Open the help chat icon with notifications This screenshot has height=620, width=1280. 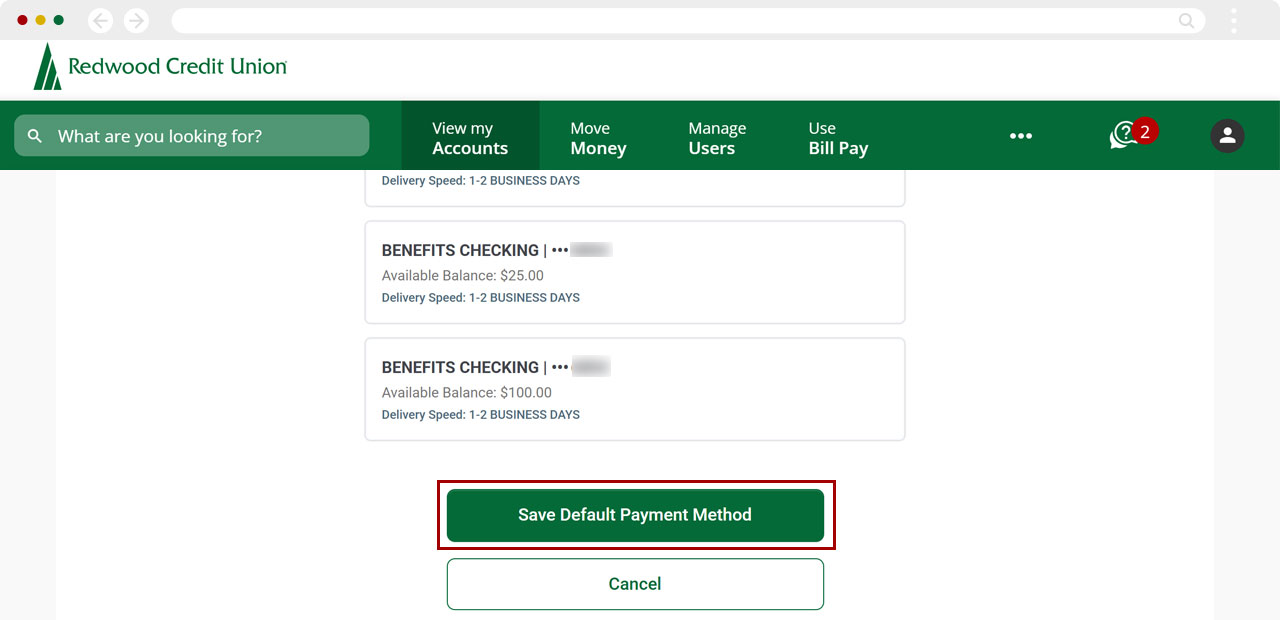click(1125, 135)
